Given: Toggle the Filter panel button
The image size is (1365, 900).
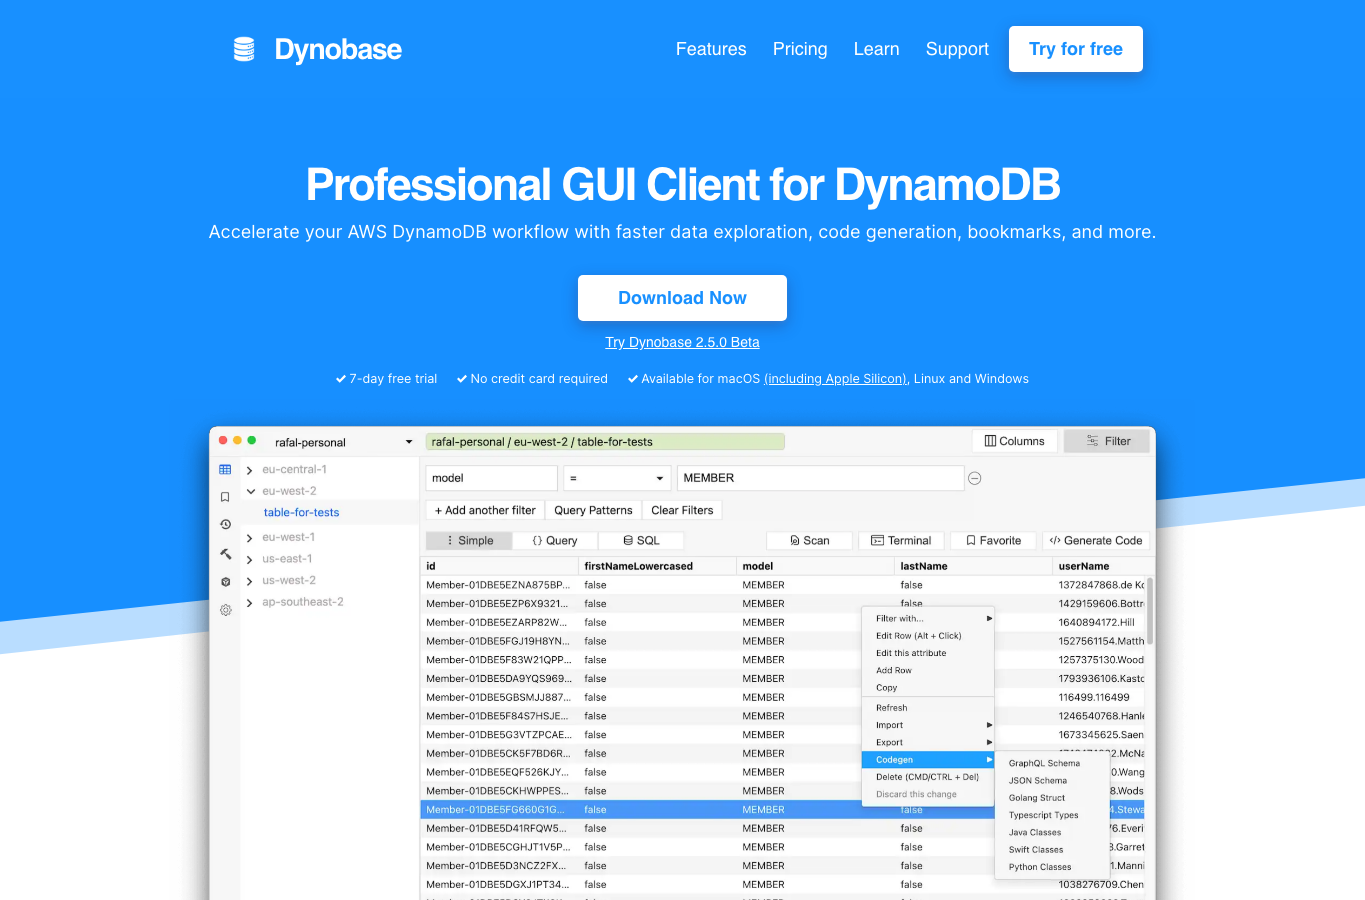Looking at the screenshot, I should (1107, 441).
